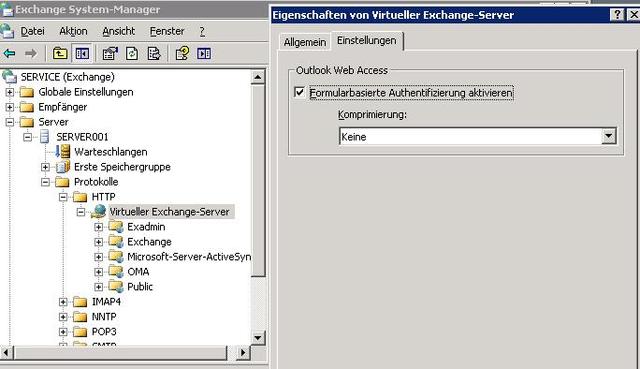This screenshot has width=640, height=369.
Task: Click the HTTP folder icon
Action: point(80,197)
